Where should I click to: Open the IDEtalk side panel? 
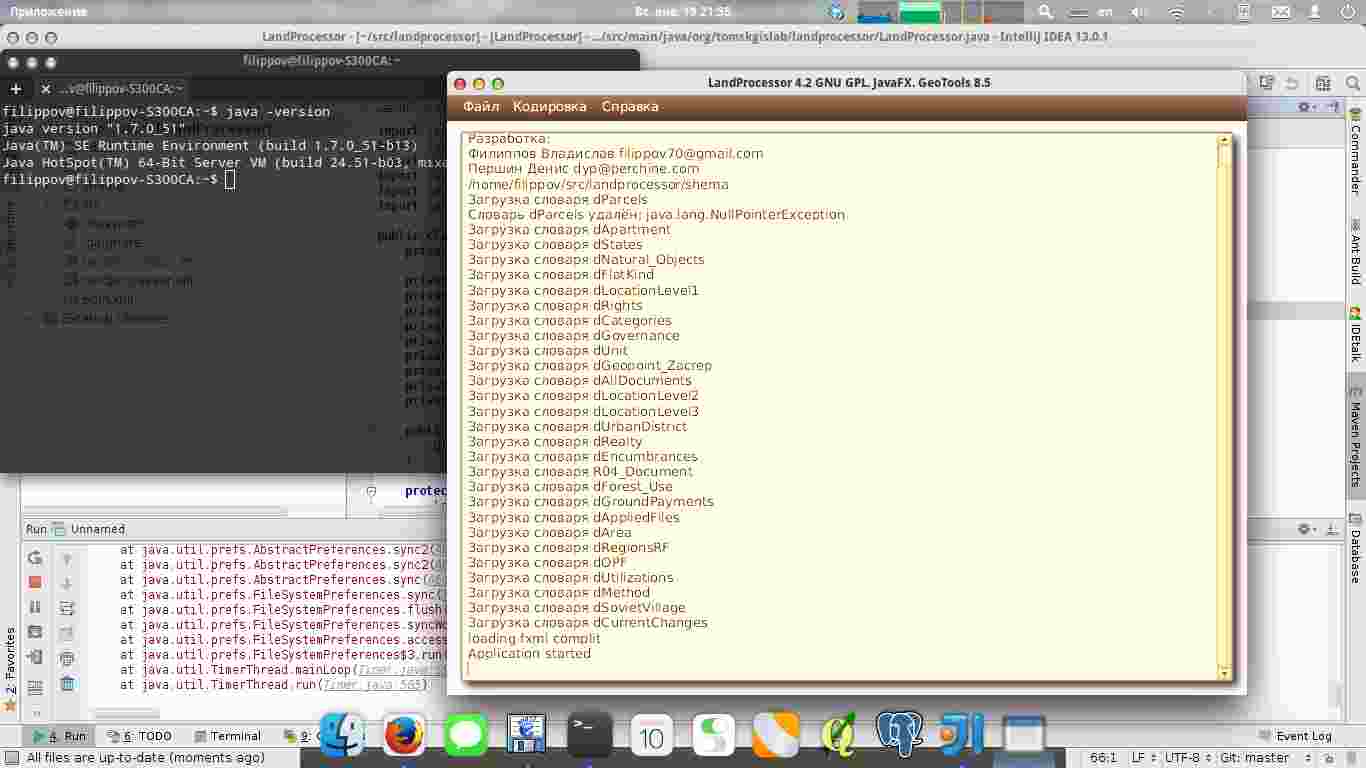coord(1356,335)
